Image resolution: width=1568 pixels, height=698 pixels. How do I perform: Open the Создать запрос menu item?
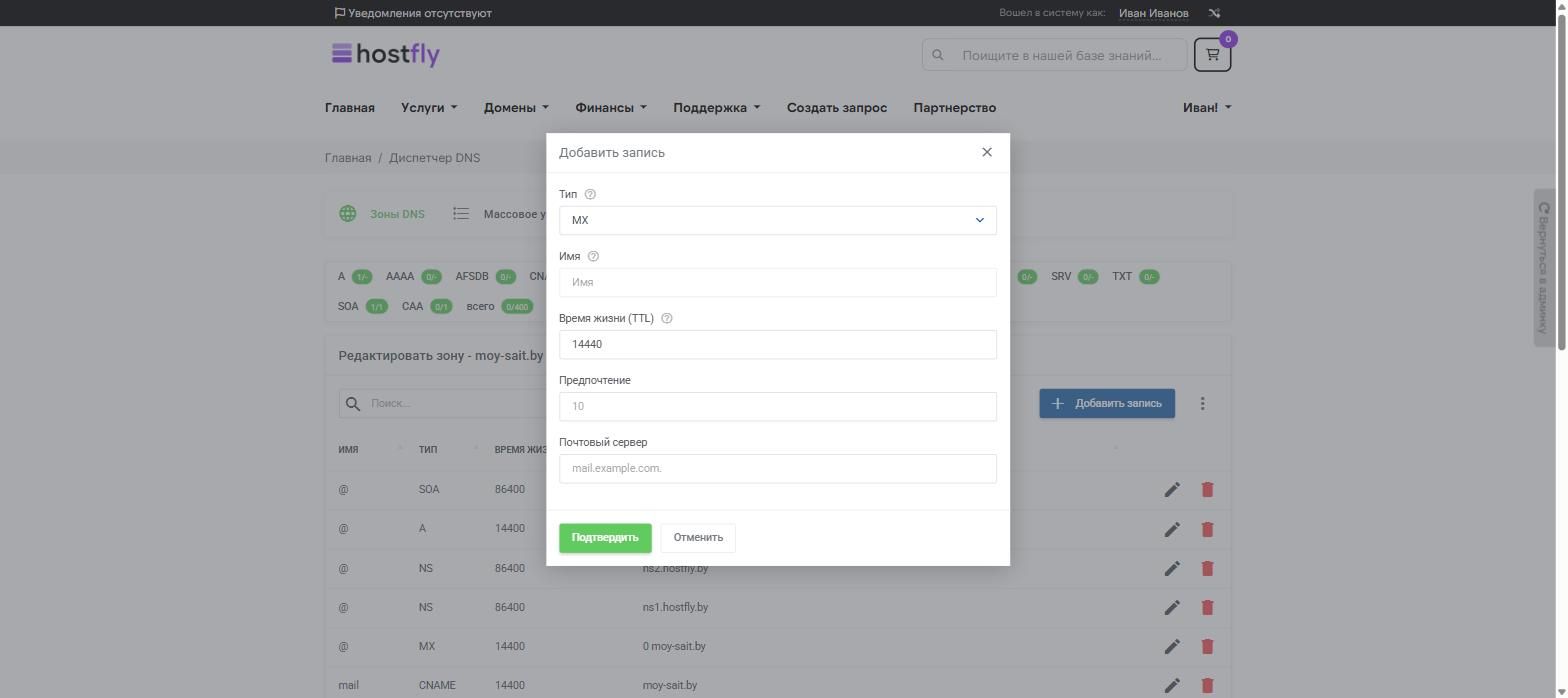coord(837,108)
